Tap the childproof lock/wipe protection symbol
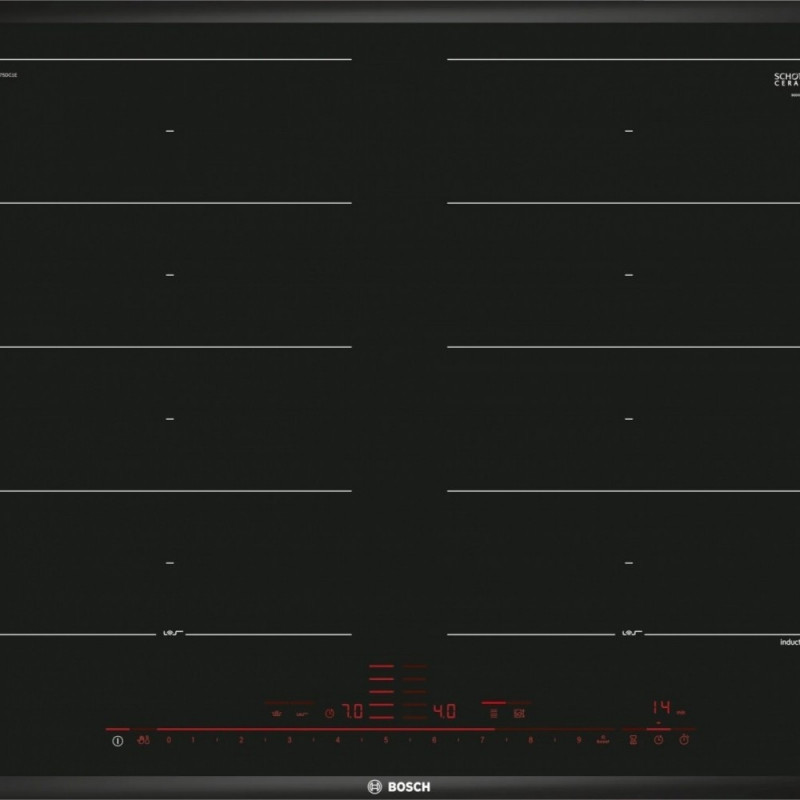800x800 pixels. click(x=144, y=740)
